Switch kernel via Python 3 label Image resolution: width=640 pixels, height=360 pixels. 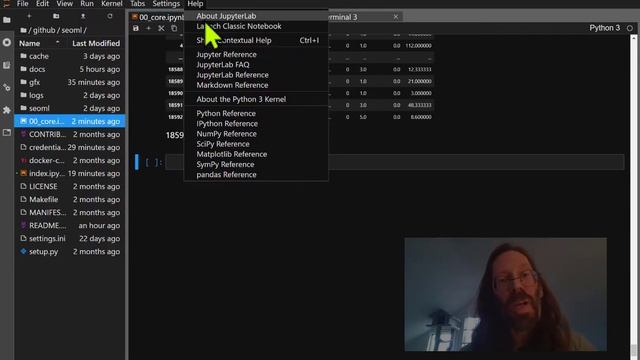[604, 28]
